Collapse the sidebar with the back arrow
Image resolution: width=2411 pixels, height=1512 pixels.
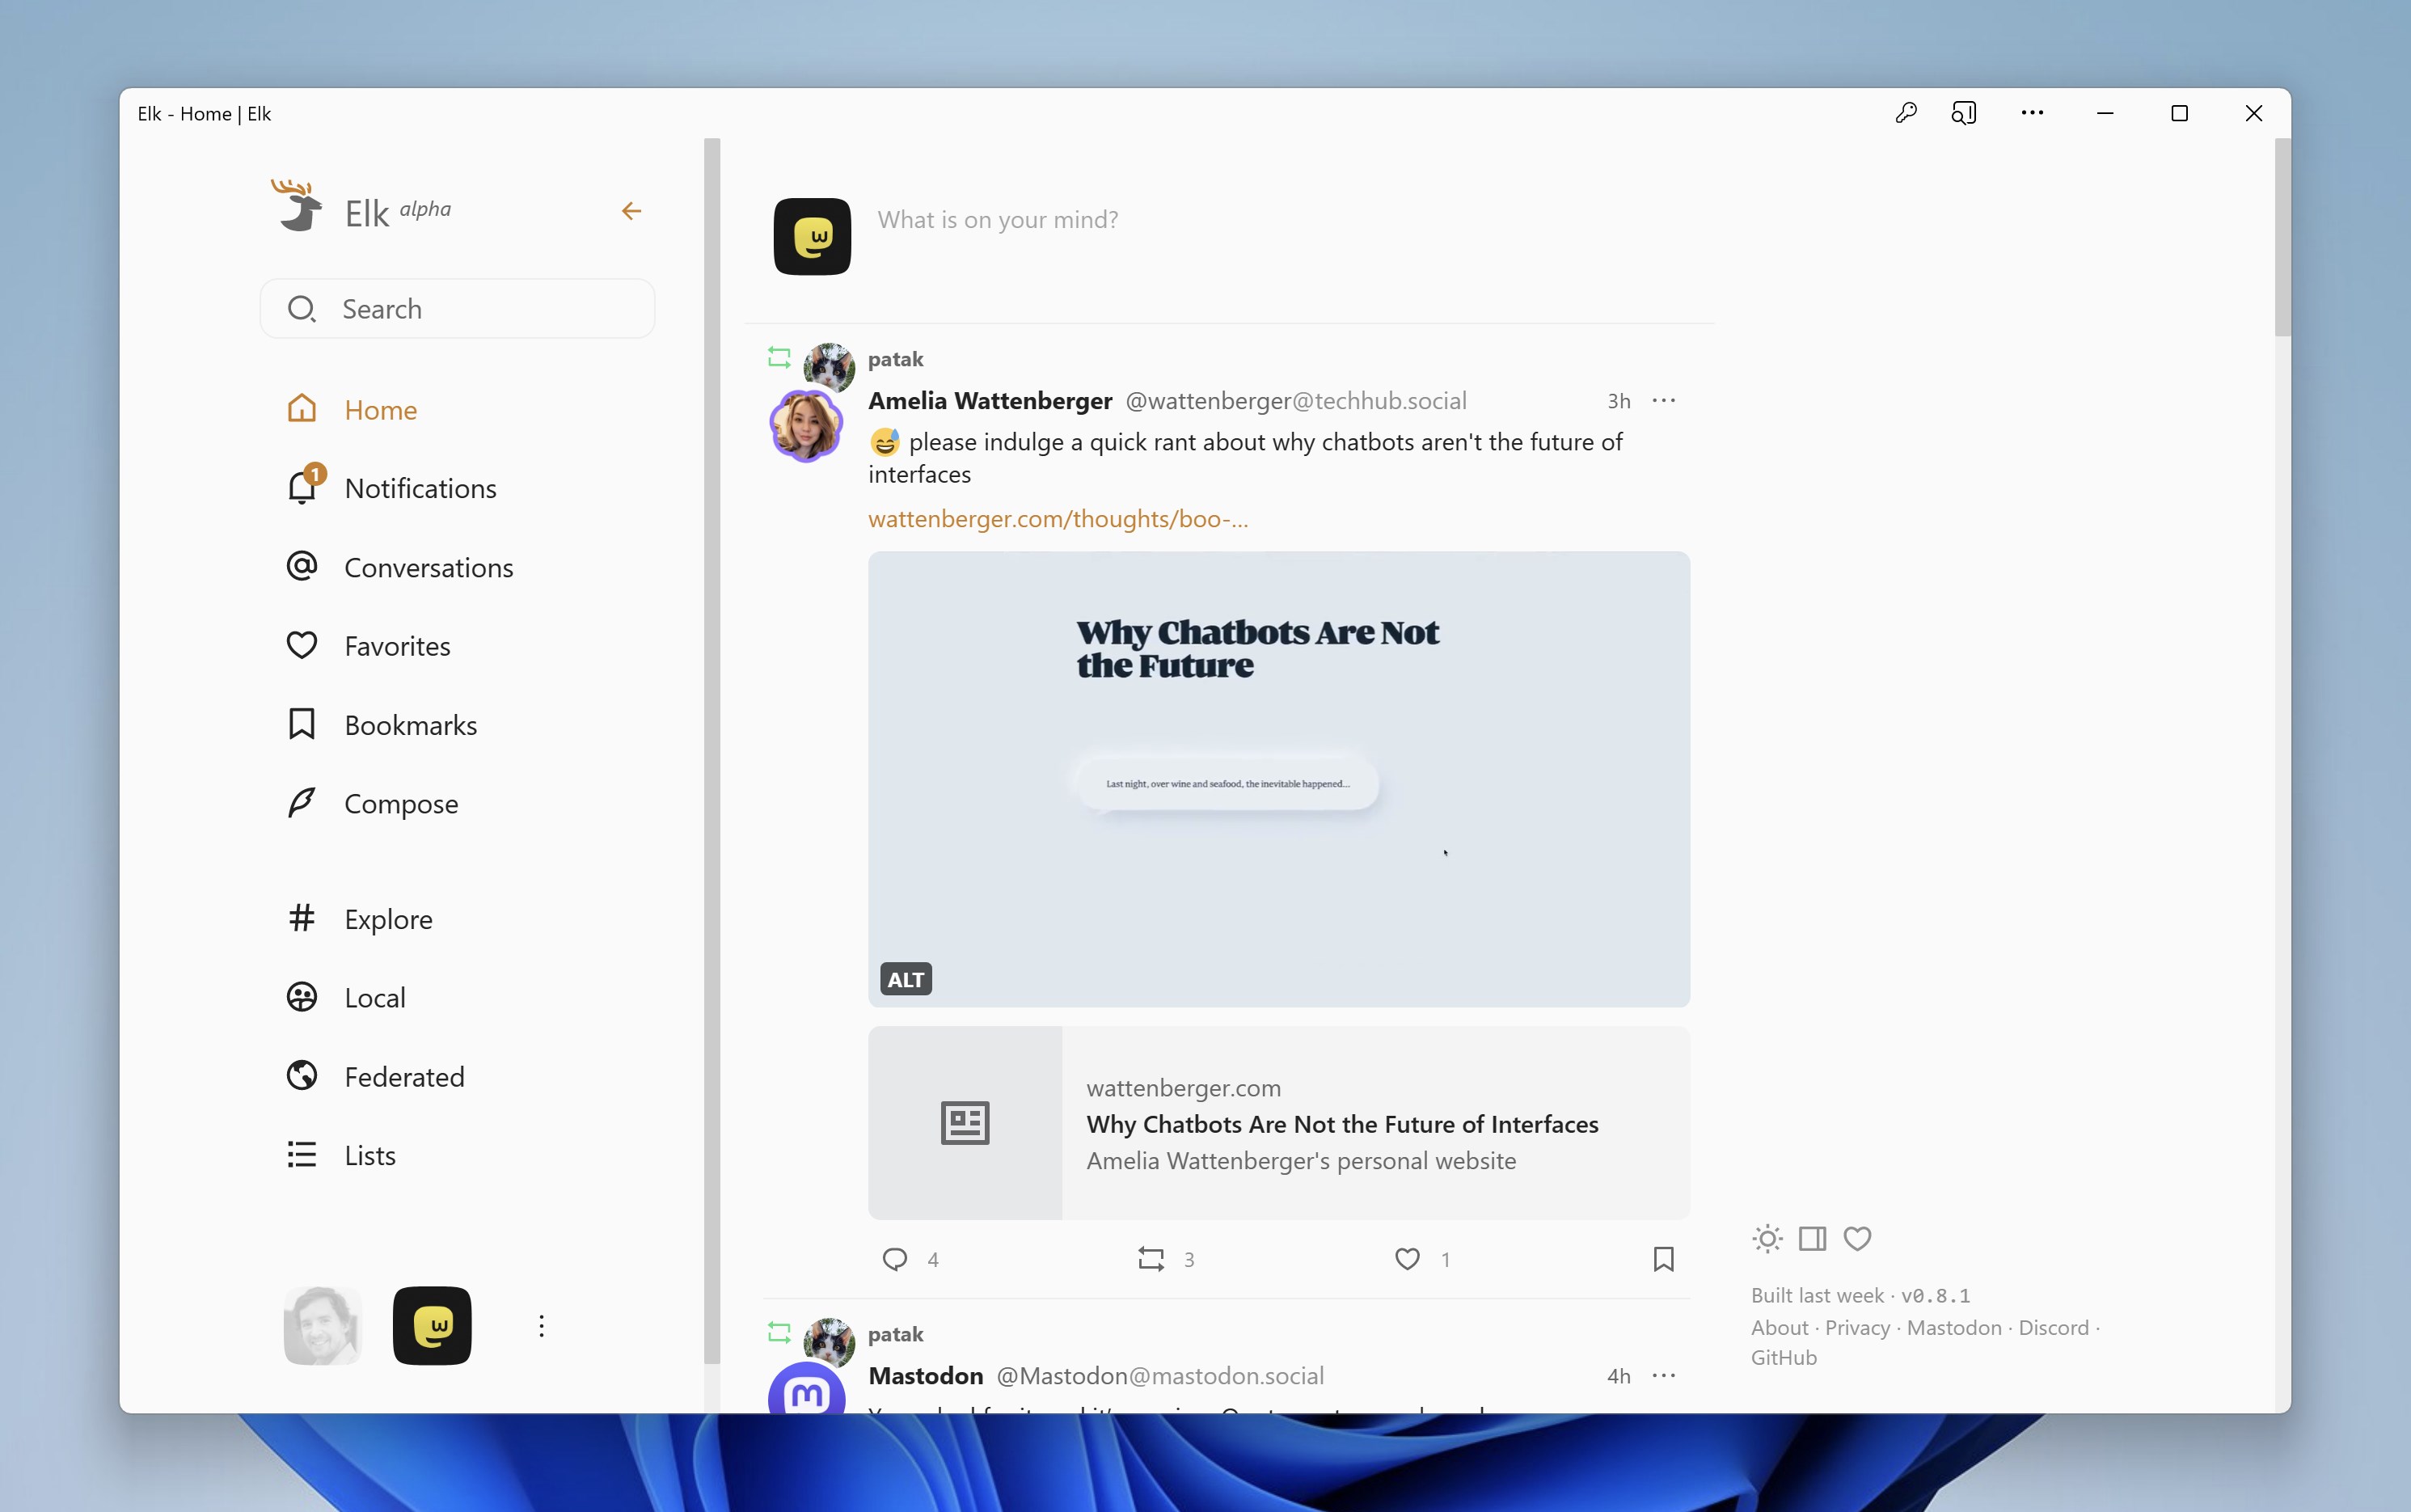click(631, 210)
